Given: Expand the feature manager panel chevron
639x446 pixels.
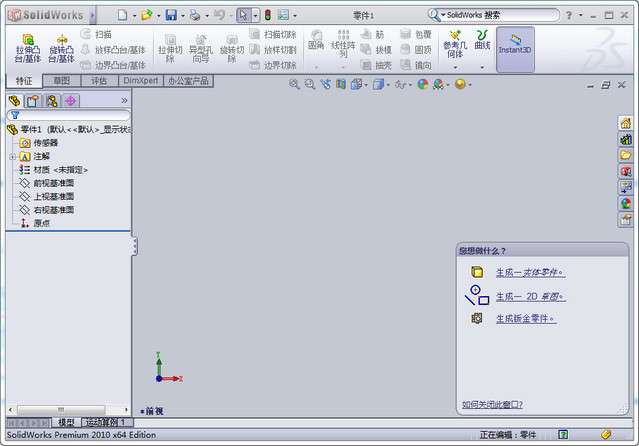Looking at the screenshot, I should [x=124, y=101].
